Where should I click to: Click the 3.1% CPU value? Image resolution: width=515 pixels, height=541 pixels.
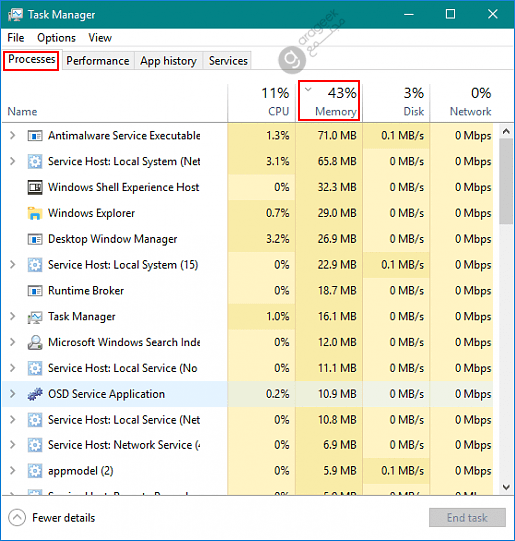tap(278, 161)
